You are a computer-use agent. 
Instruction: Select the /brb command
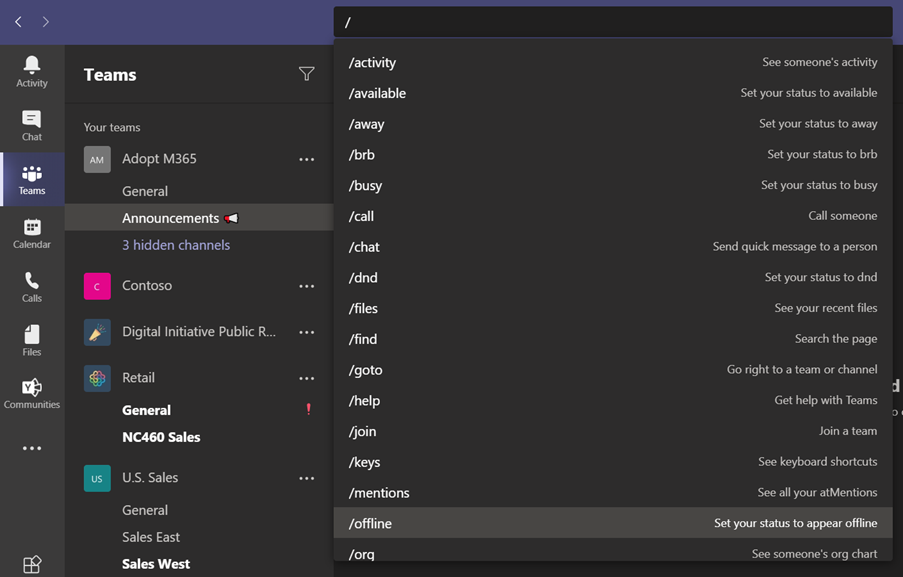[613, 154]
